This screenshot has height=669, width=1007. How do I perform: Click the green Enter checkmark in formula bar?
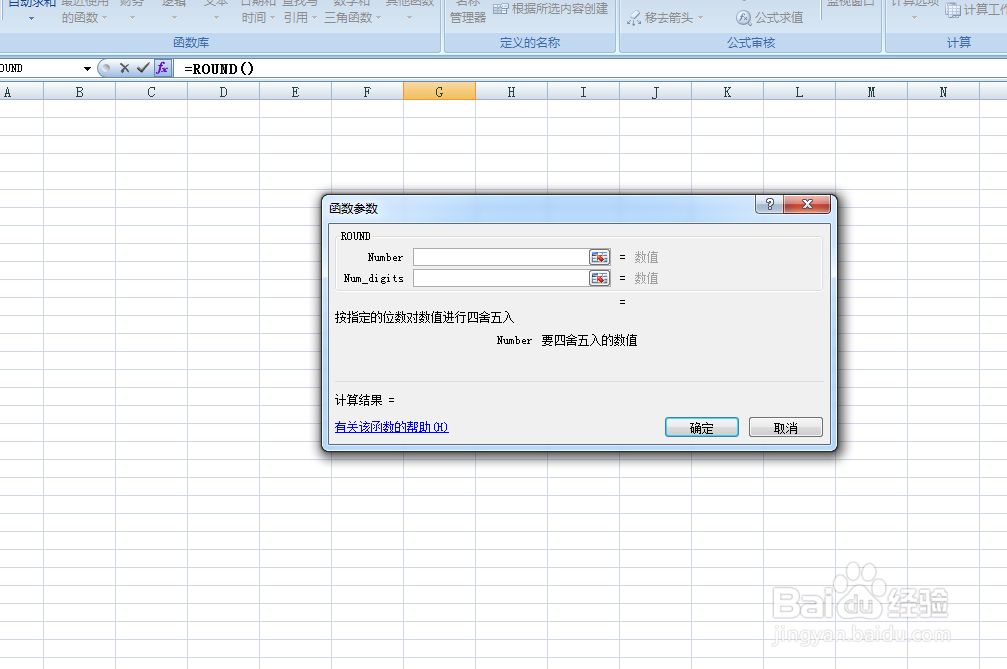click(142, 68)
